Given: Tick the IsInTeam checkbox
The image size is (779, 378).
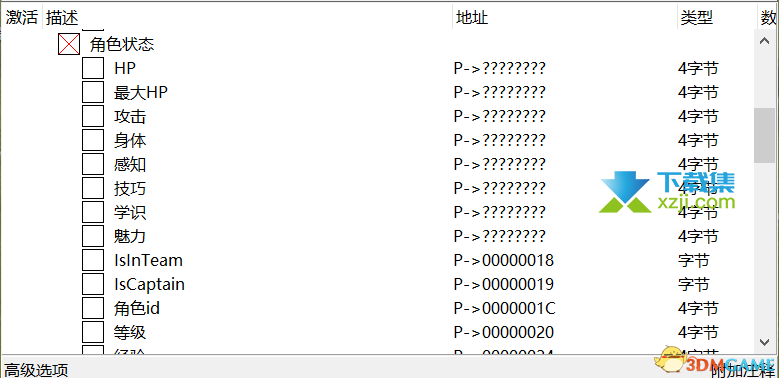Looking at the screenshot, I should coord(93,260).
